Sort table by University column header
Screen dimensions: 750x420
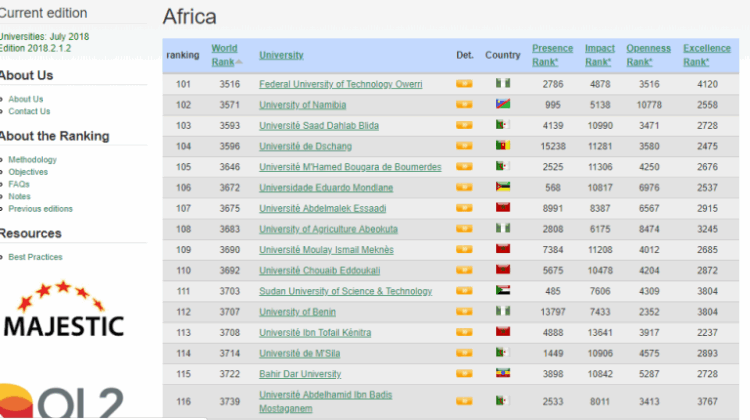pos(281,55)
